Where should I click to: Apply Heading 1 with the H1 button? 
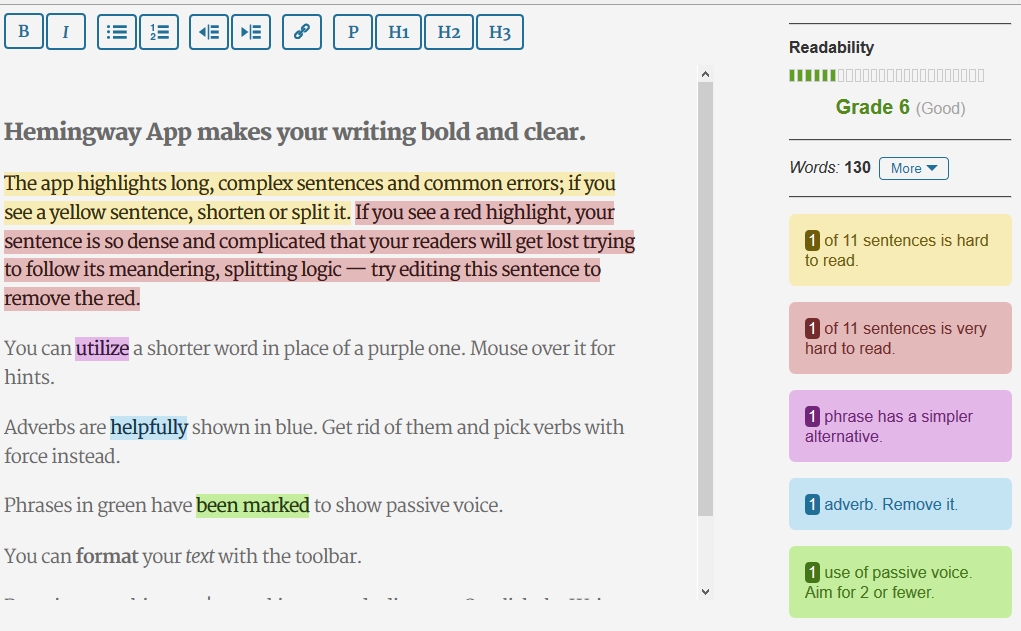(399, 32)
